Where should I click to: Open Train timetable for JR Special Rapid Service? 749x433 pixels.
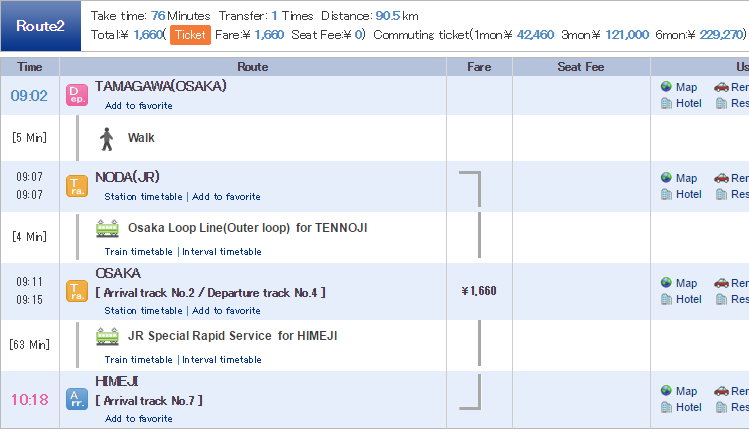139,359
